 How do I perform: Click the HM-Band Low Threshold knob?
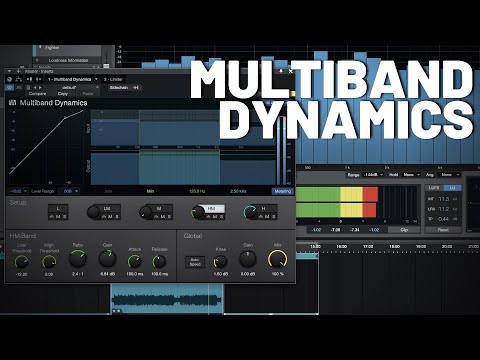[x=22, y=262]
